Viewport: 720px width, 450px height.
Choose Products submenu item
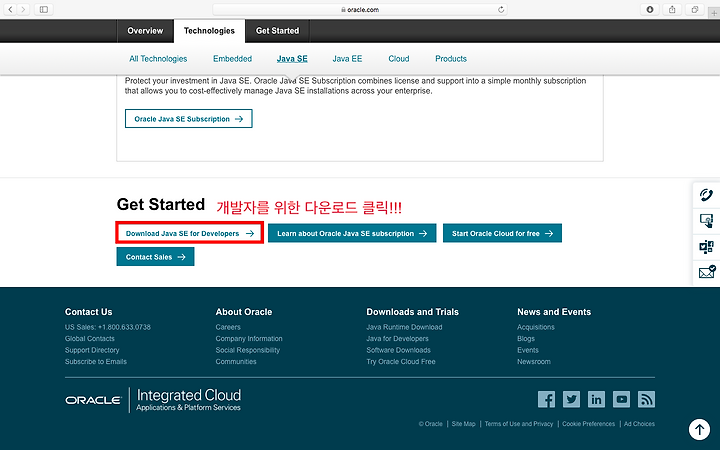[451, 59]
